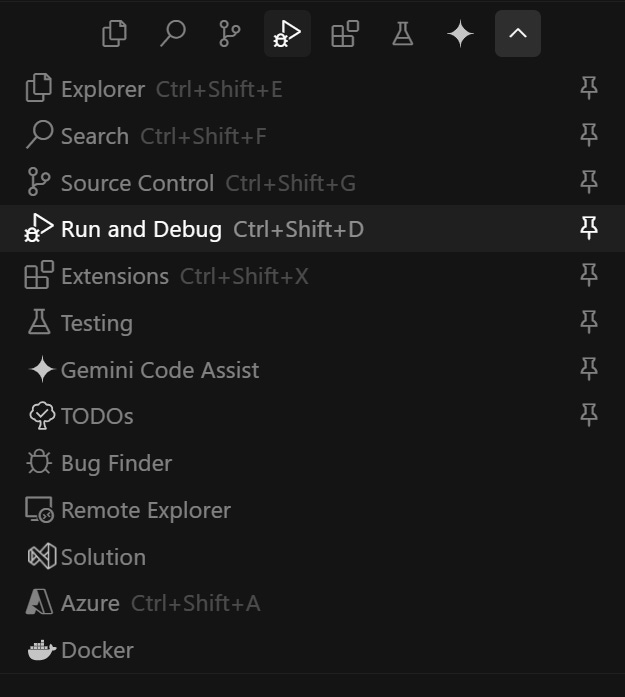The width and height of the screenshot is (625, 697).
Task: Unpin Explorer using its pin icon
Action: click(x=589, y=89)
